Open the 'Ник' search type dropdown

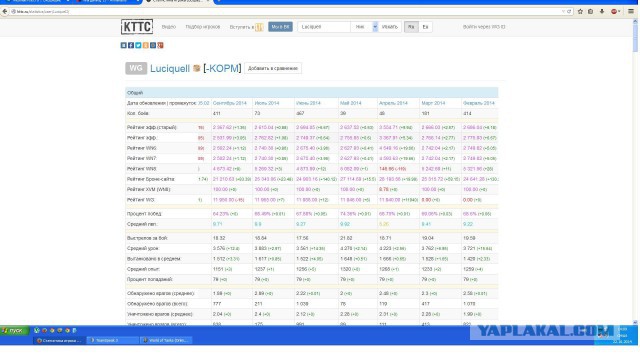click(364, 27)
